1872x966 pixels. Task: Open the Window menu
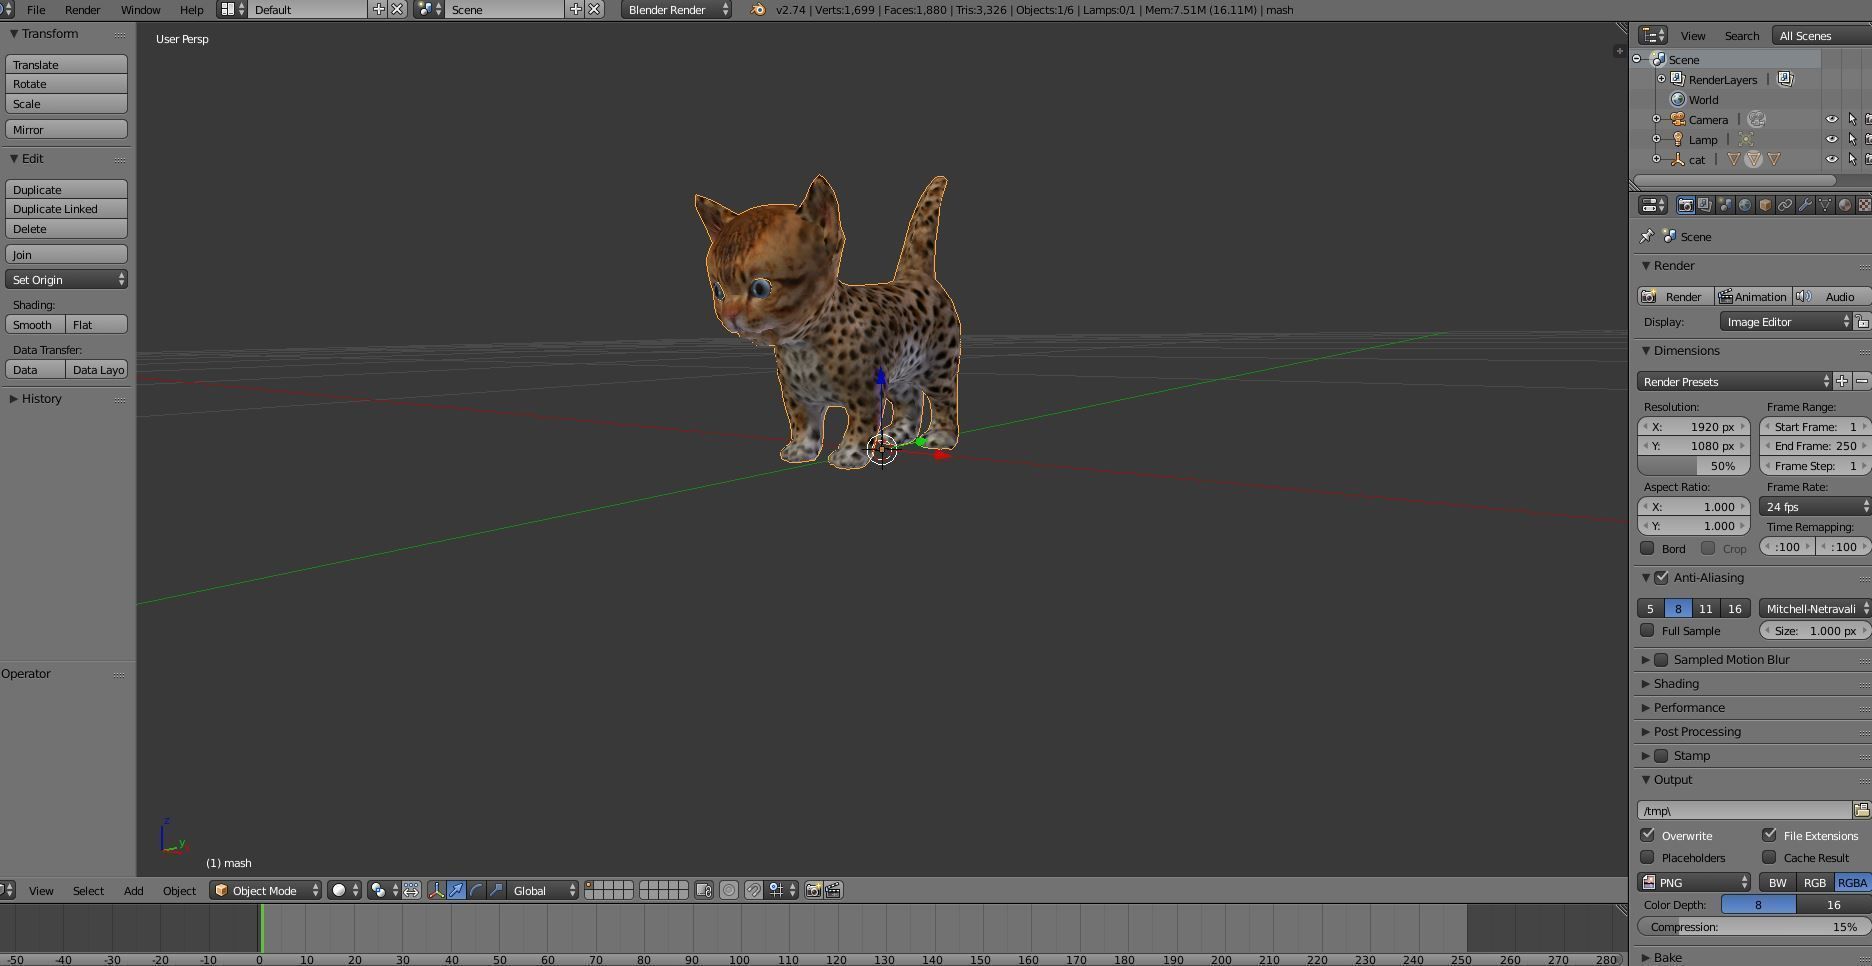click(140, 10)
